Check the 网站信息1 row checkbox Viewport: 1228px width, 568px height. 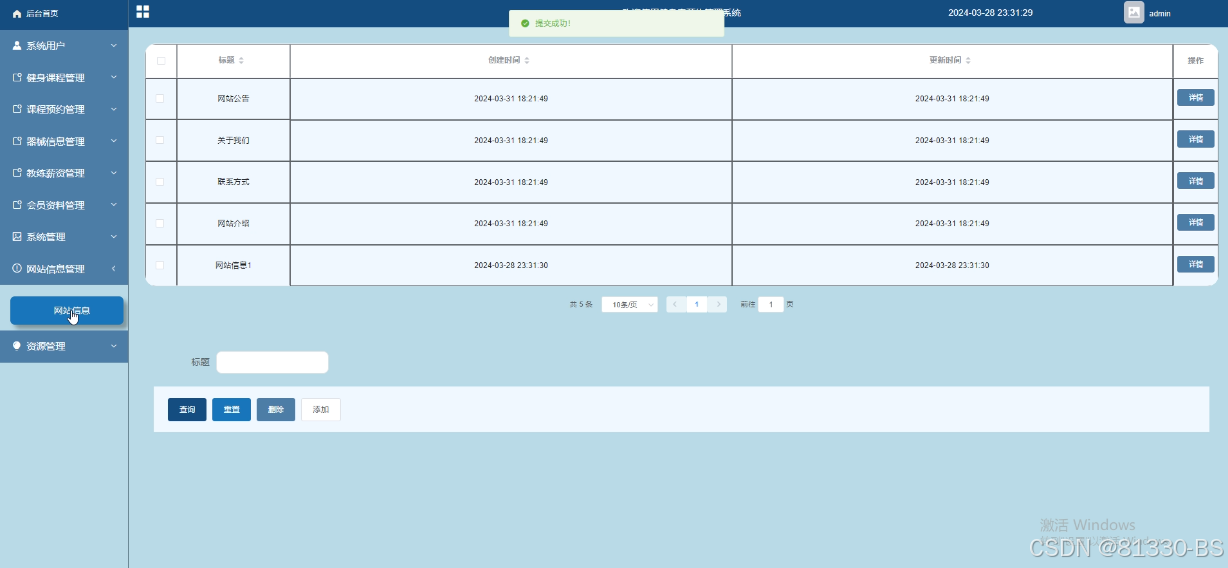[160, 265]
